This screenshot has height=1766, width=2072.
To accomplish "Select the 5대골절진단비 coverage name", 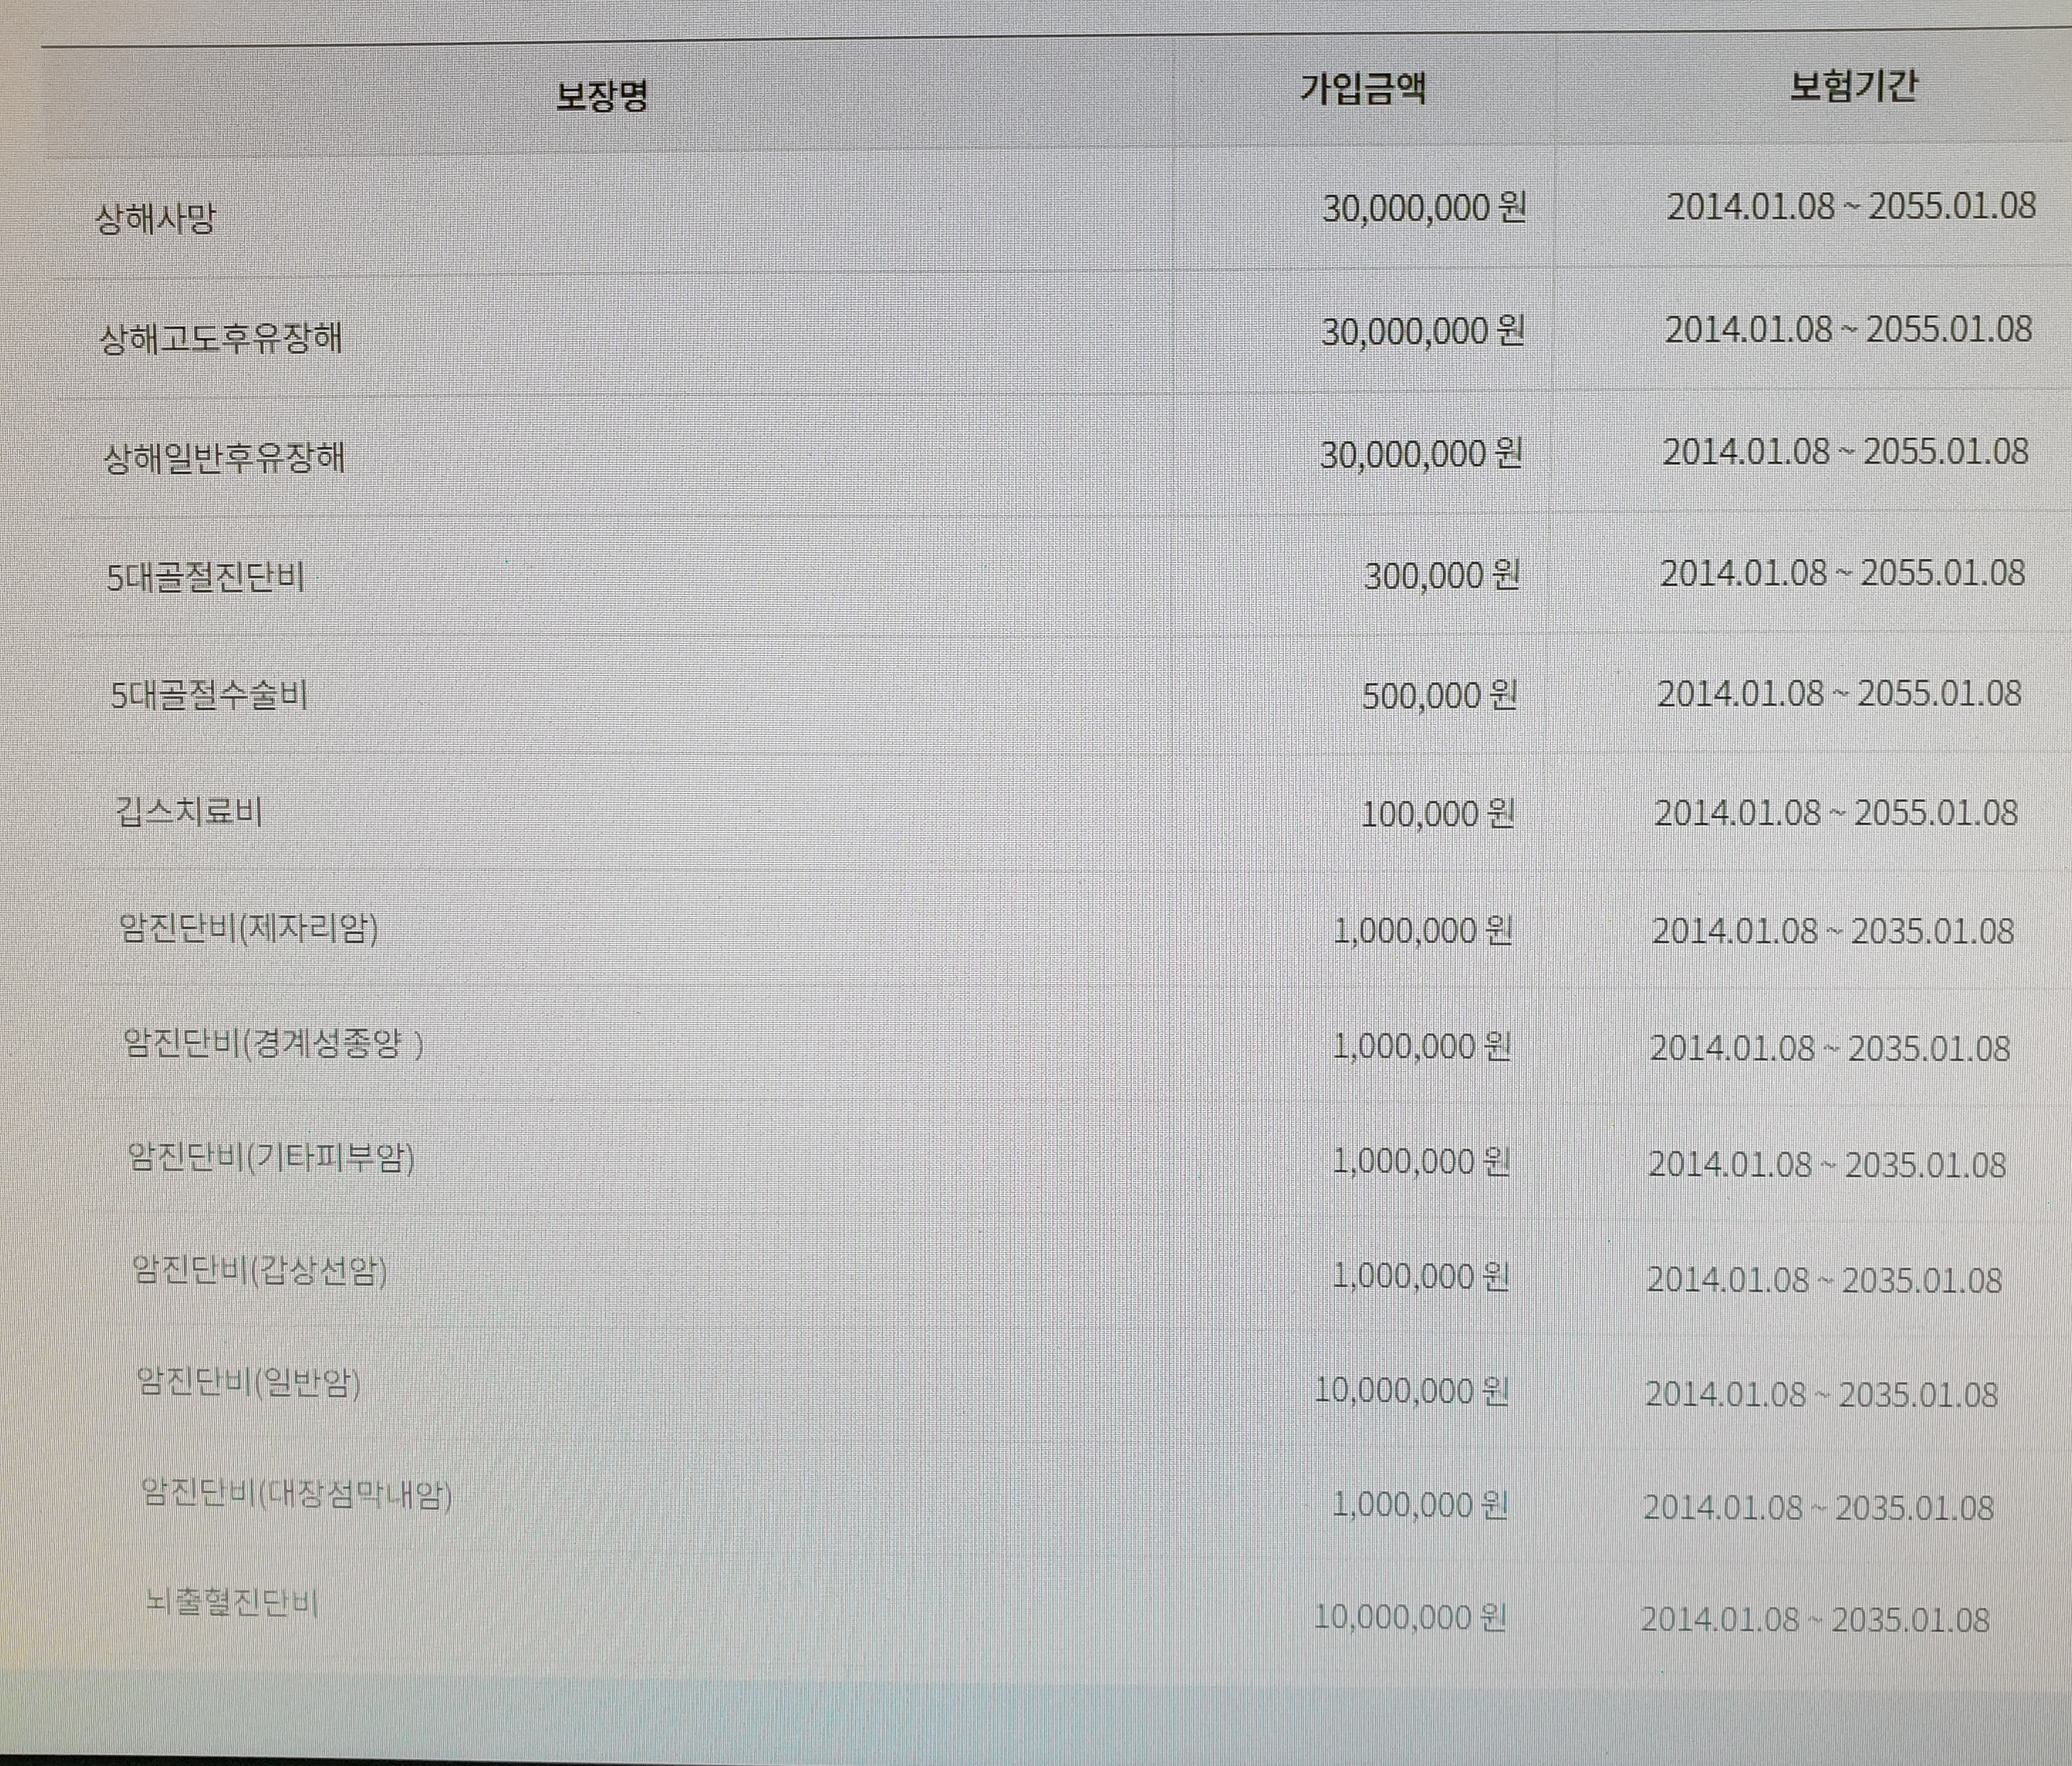I will [206, 577].
